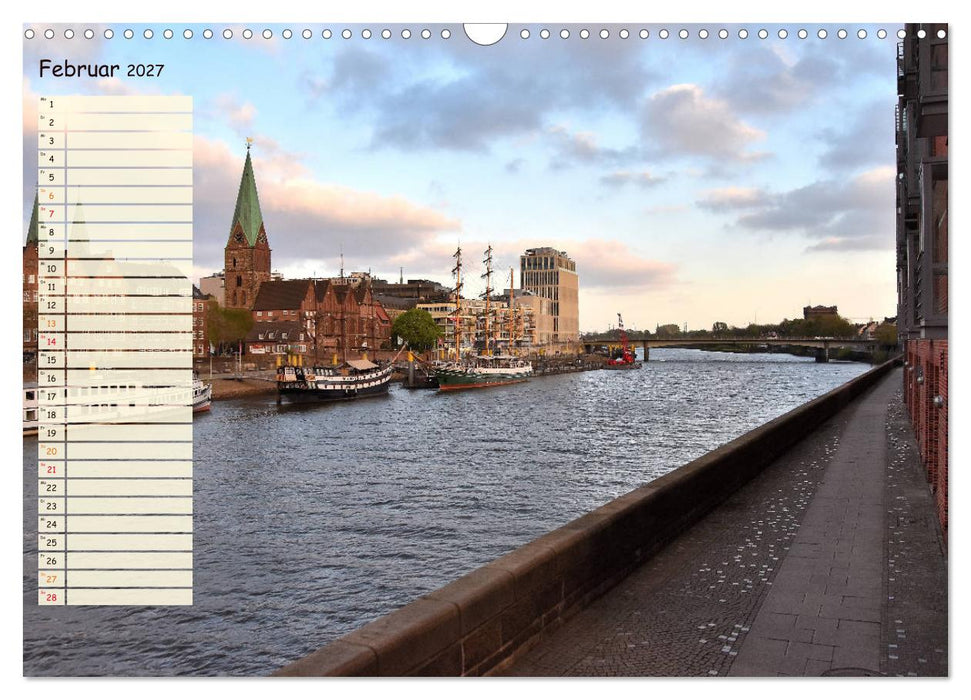Image resolution: width=971 pixels, height=700 pixels.
Task: Select date 25 in the planner column
Action: click(51, 543)
